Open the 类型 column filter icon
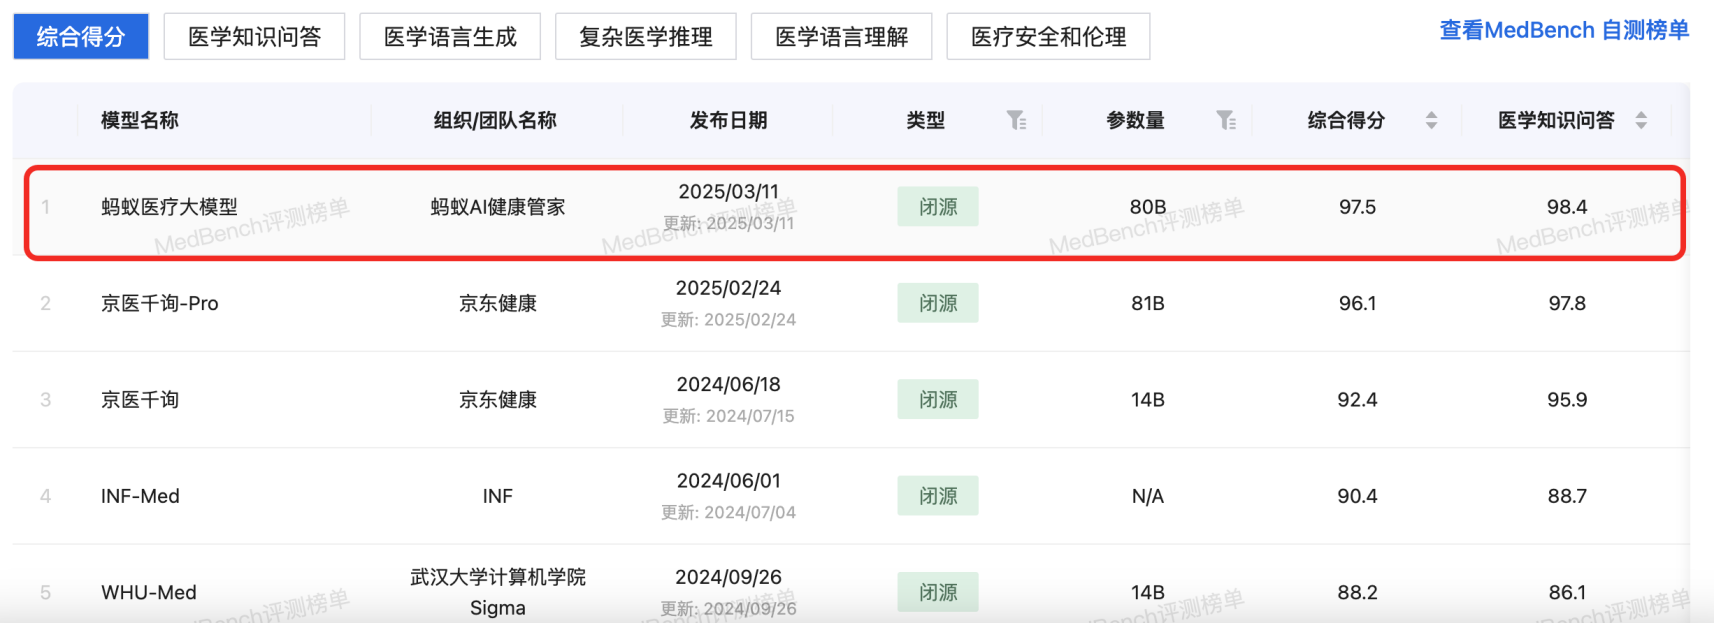This screenshot has height=623, width=1714. pyautogui.click(x=1016, y=121)
